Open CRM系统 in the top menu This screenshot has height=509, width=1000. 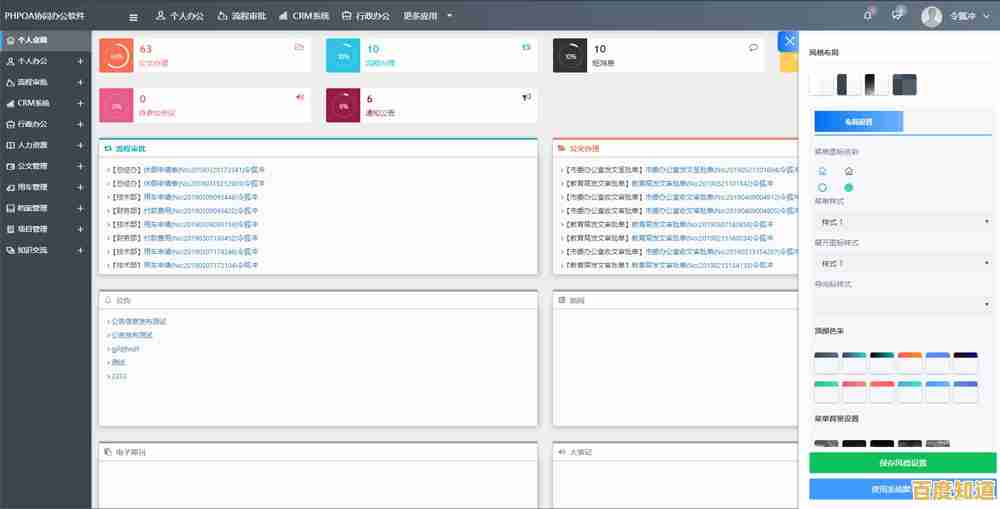click(304, 16)
